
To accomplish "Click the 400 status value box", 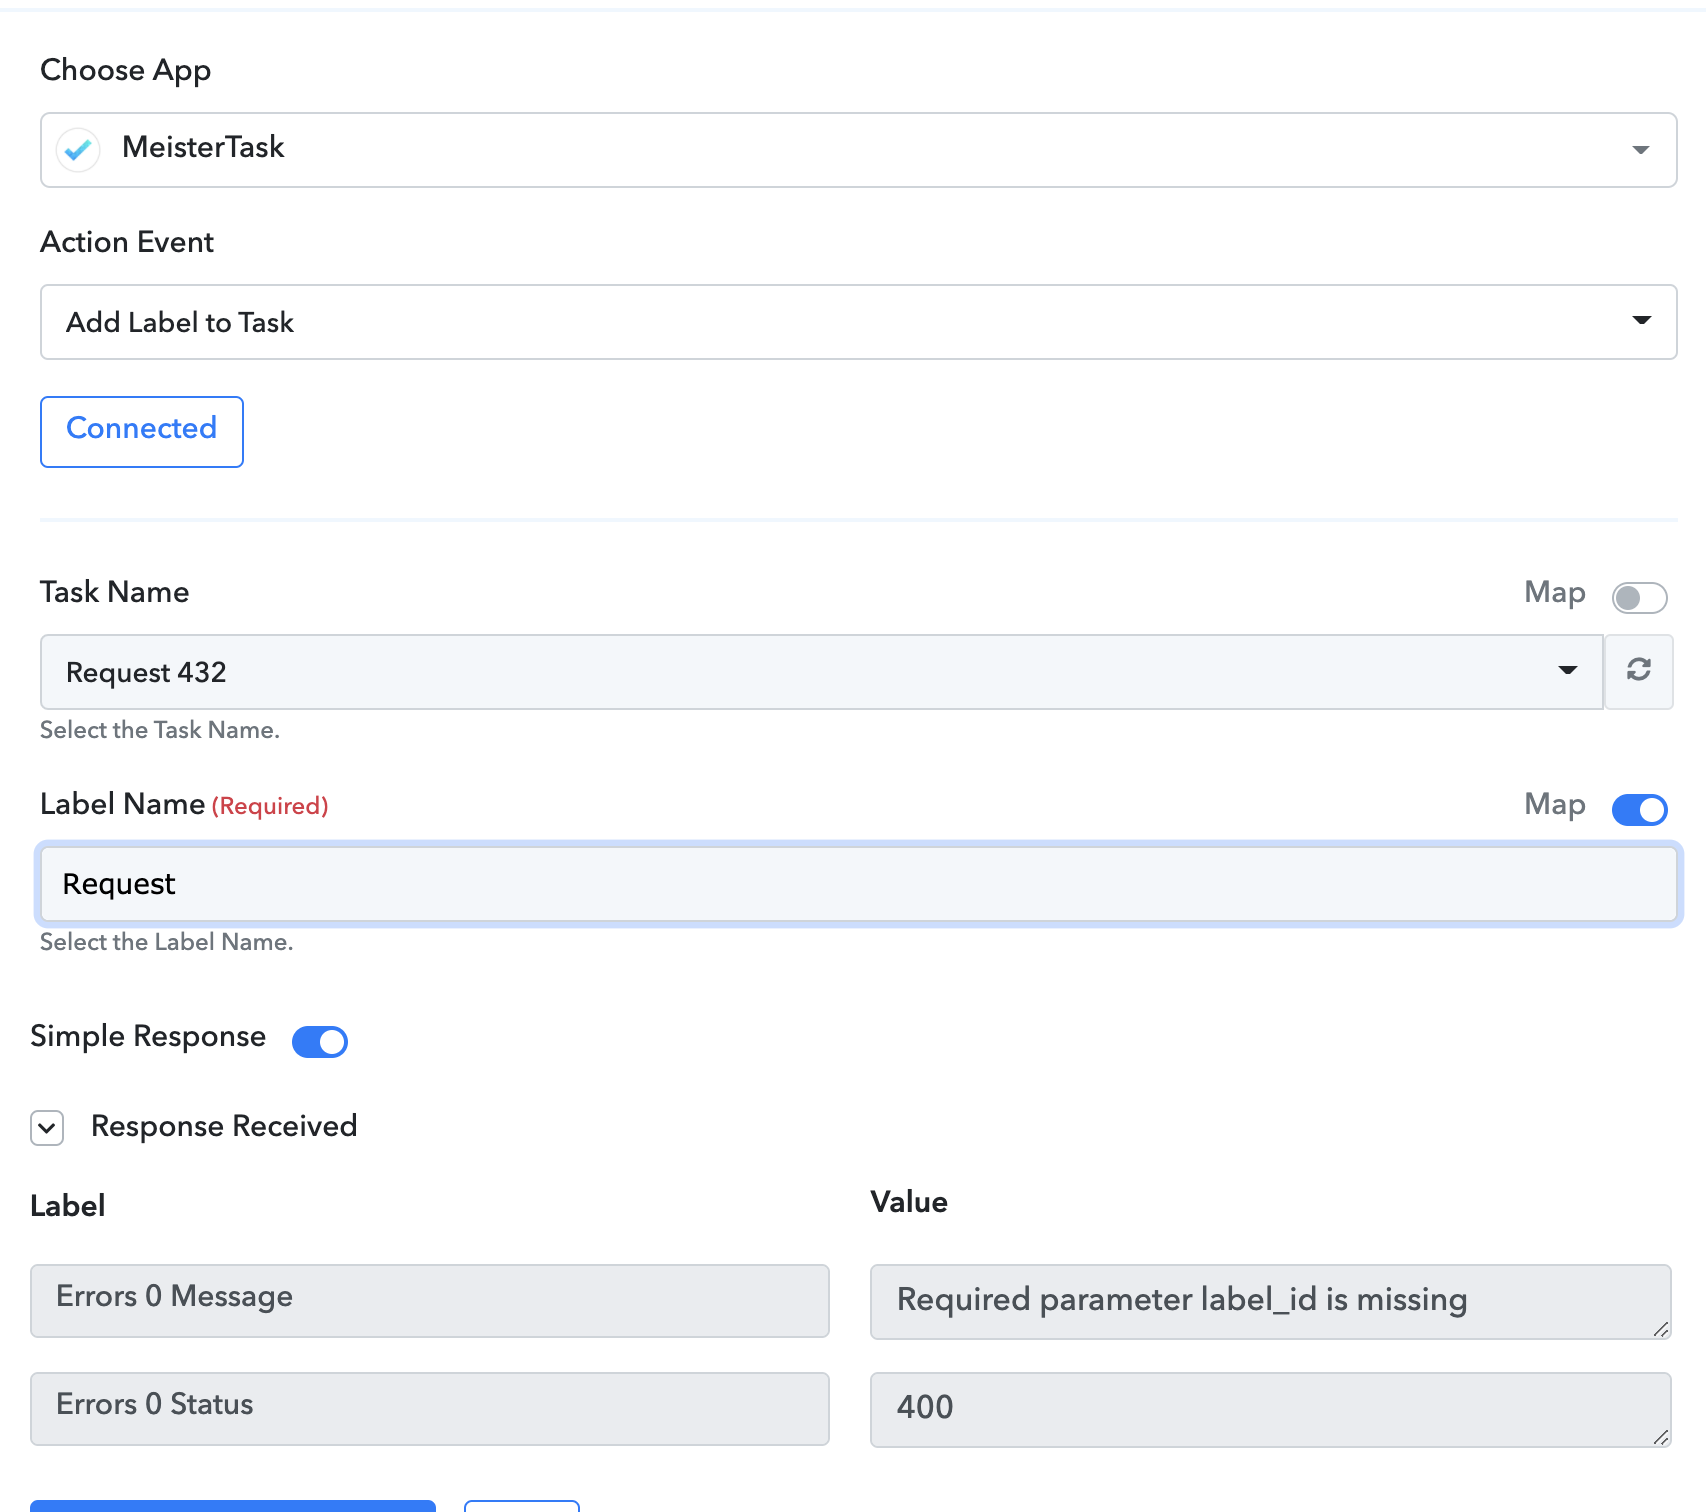I will (x=1271, y=1409).
